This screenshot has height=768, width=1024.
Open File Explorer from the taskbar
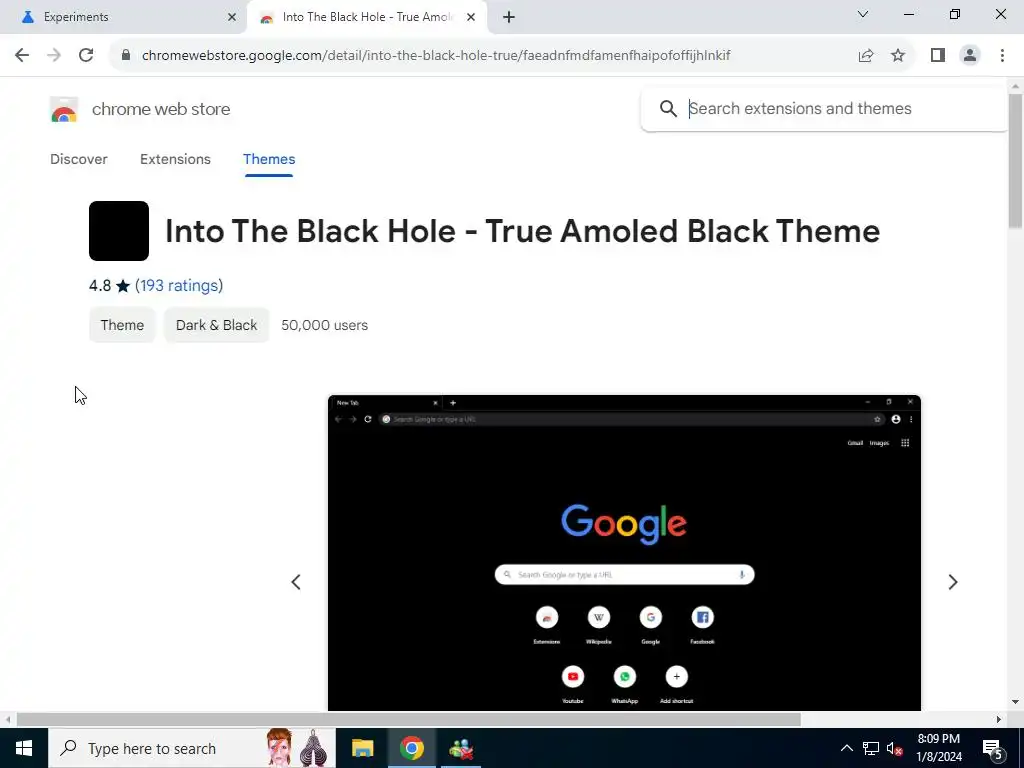coord(362,748)
